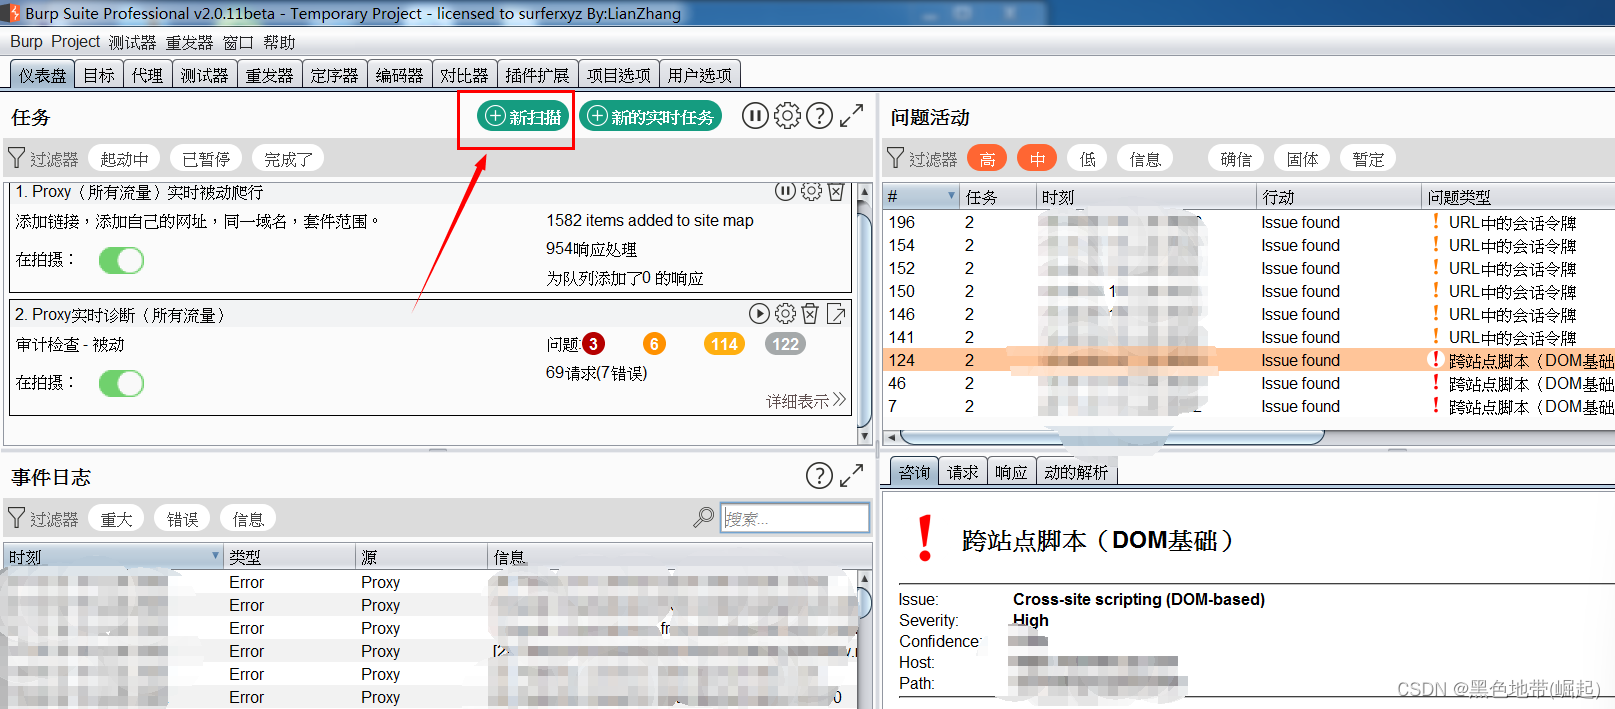Click the info count badge 122
Viewport: 1615px width, 709px height.
point(786,344)
